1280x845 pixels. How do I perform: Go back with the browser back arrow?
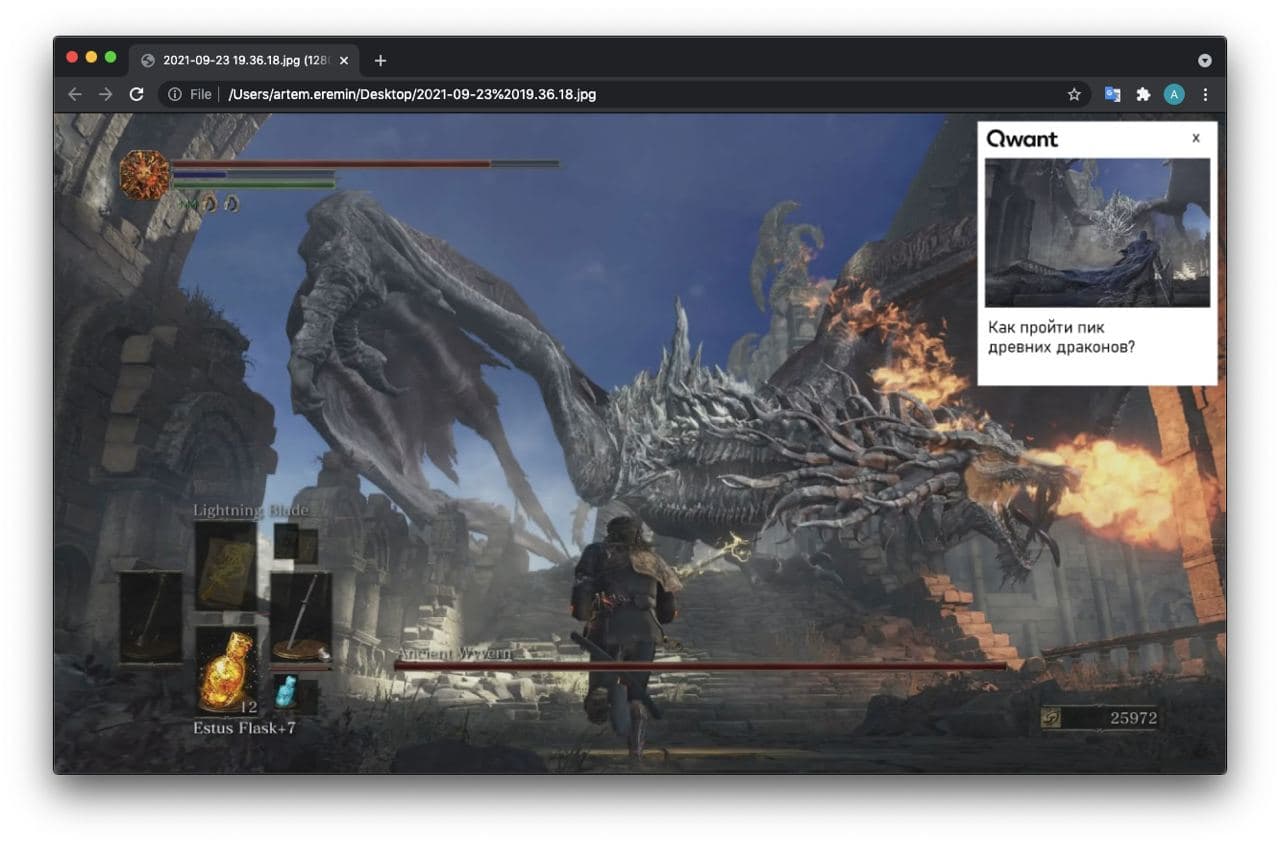tap(75, 94)
